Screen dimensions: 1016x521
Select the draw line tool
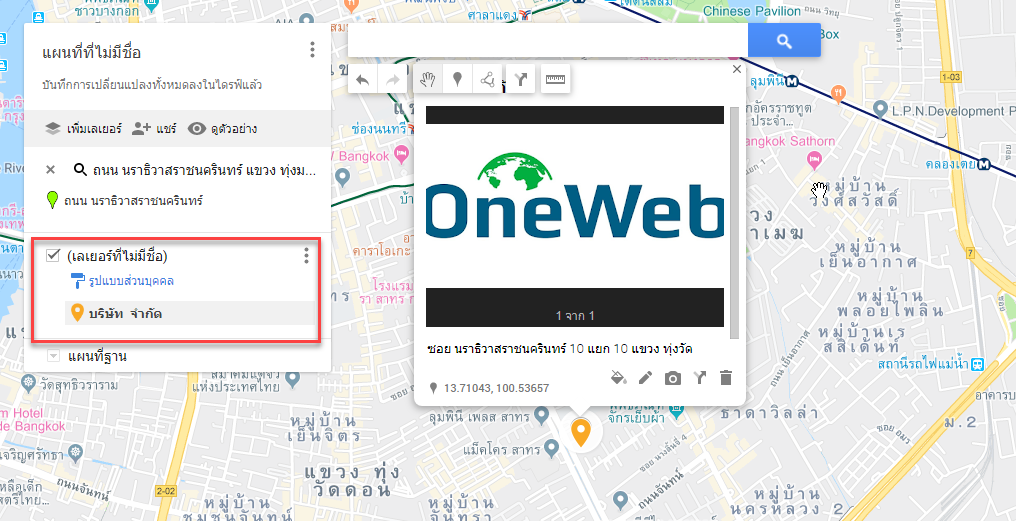pyautogui.click(x=487, y=80)
